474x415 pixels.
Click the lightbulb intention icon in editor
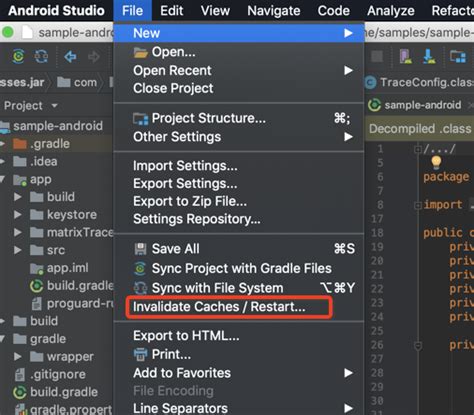click(x=436, y=162)
